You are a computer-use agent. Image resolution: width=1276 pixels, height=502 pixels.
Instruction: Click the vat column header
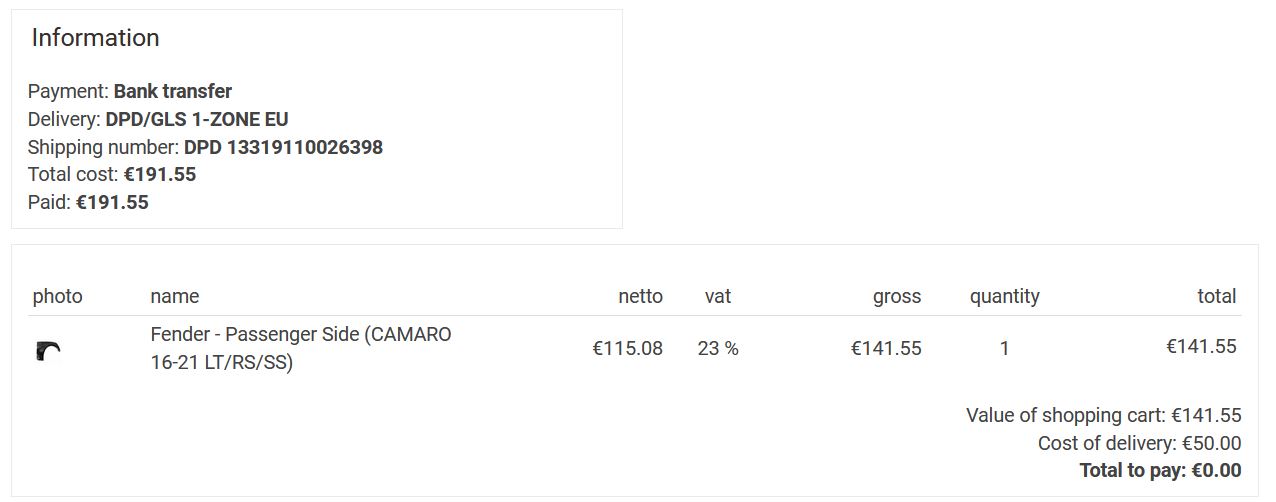click(x=717, y=296)
